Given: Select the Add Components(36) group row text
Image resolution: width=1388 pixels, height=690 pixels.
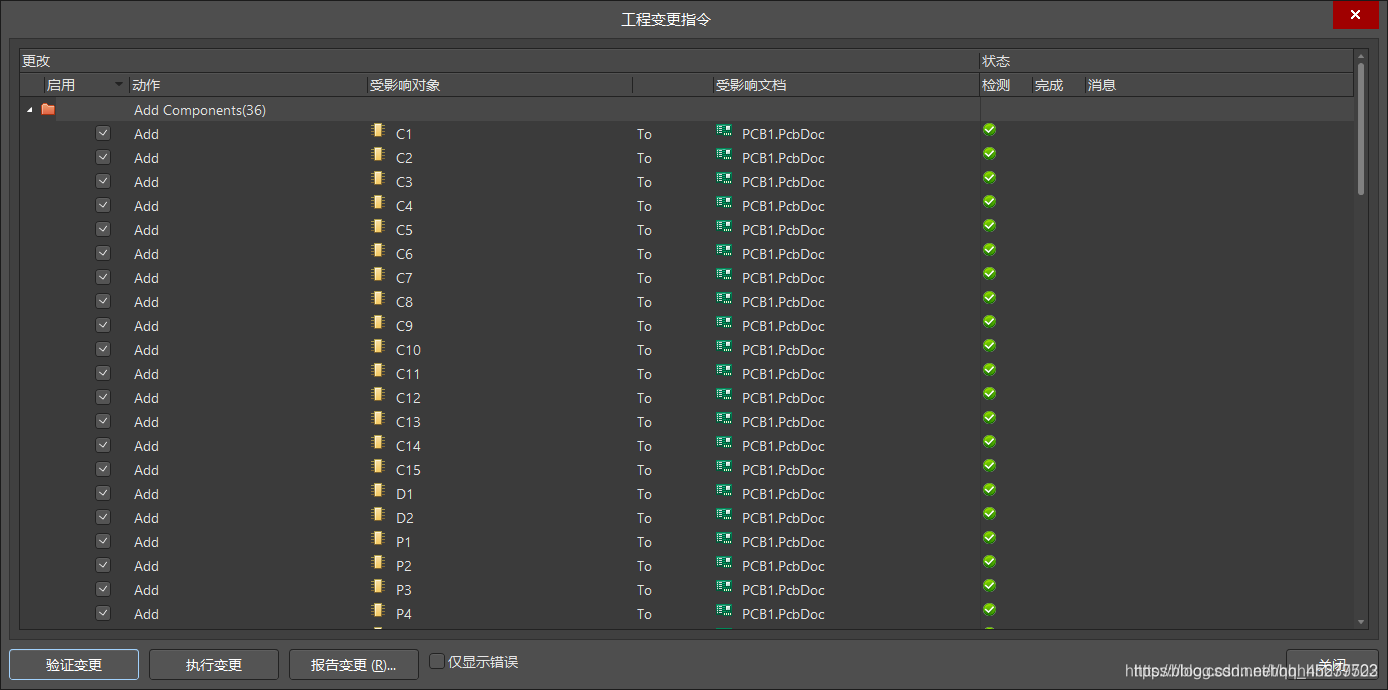Looking at the screenshot, I should pyautogui.click(x=200, y=110).
